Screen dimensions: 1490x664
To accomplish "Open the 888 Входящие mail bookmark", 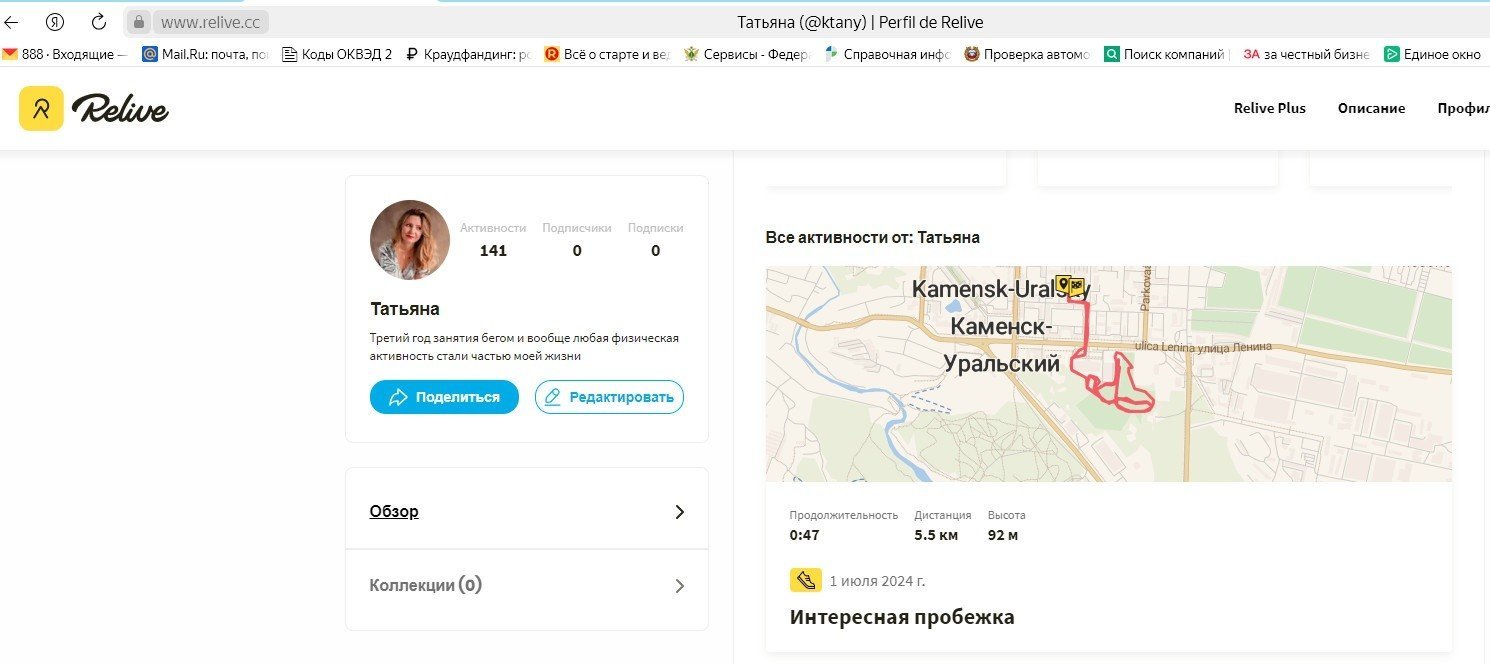I will [65, 55].
